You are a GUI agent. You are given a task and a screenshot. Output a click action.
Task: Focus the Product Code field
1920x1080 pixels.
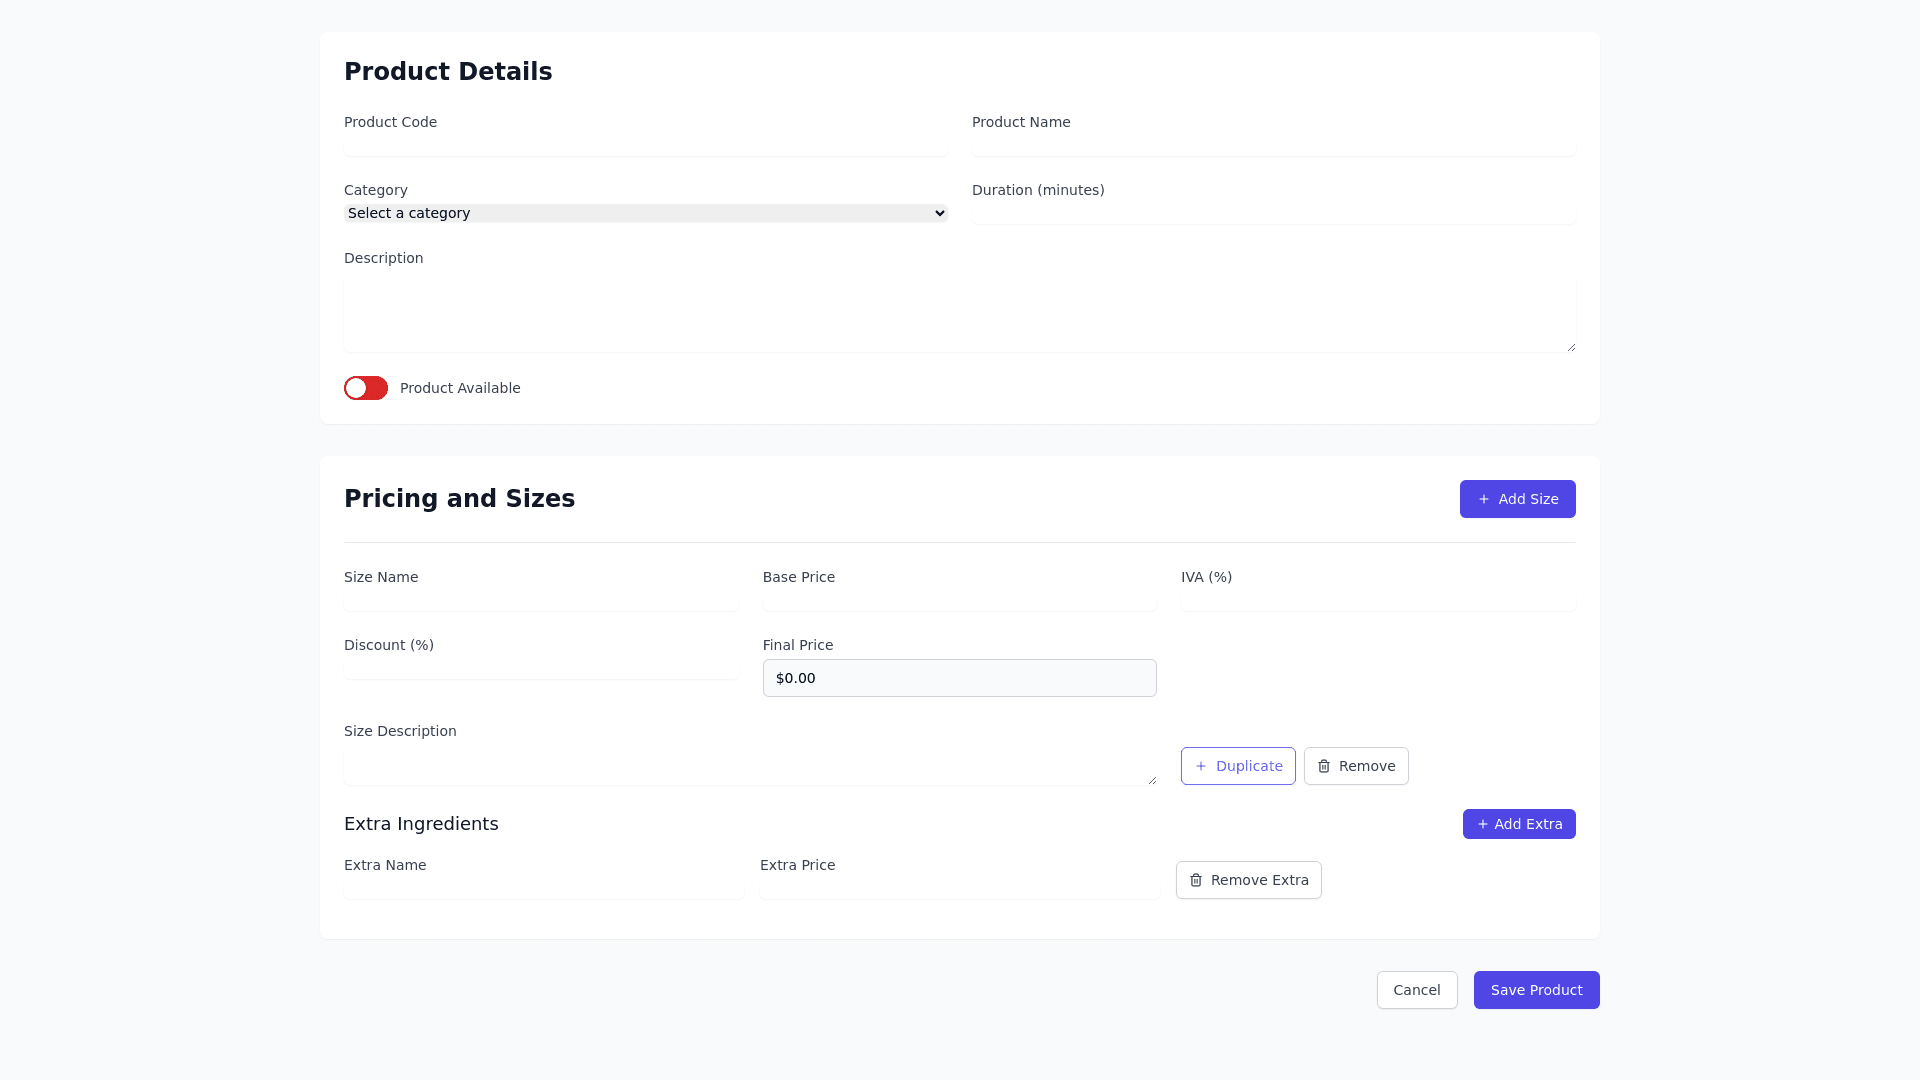click(x=645, y=146)
